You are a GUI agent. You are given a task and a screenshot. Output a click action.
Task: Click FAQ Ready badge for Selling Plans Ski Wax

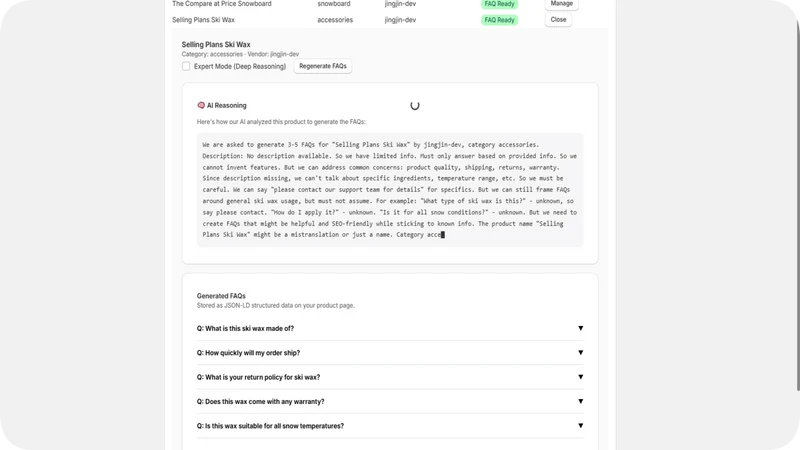coord(499,20)
